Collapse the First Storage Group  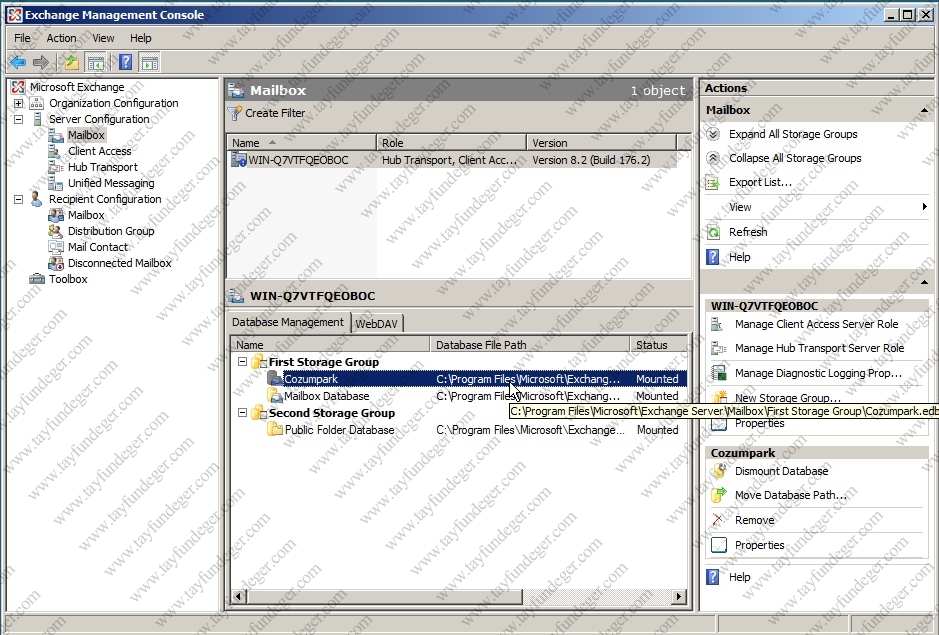coord(243,361)
